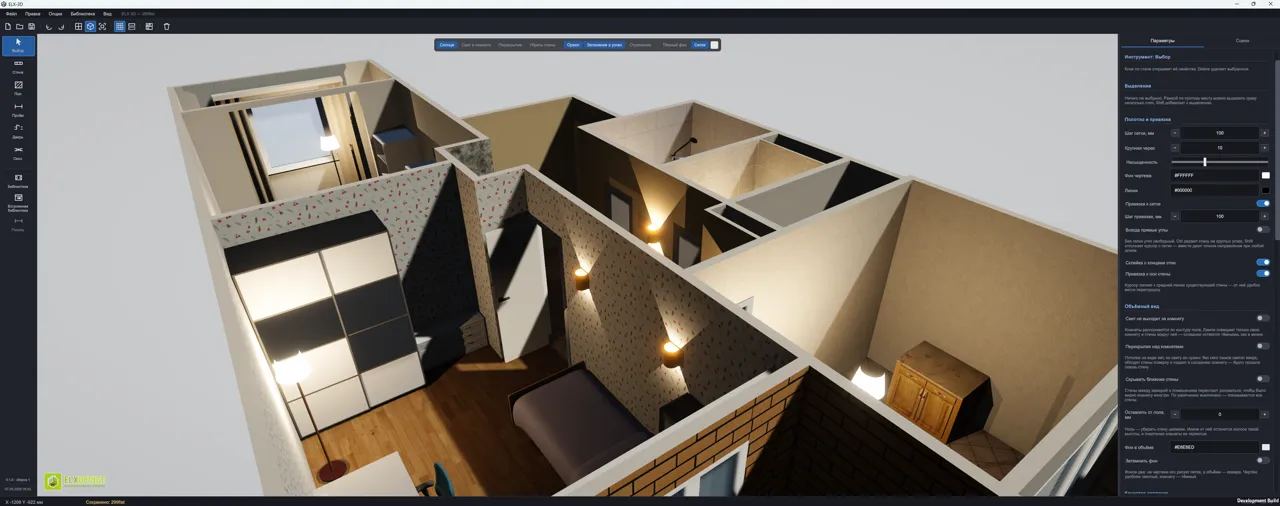Screen dimensions: 1280x506
Task: Select the ruler measurement tool in sidebar
Action: pos(18,224)
